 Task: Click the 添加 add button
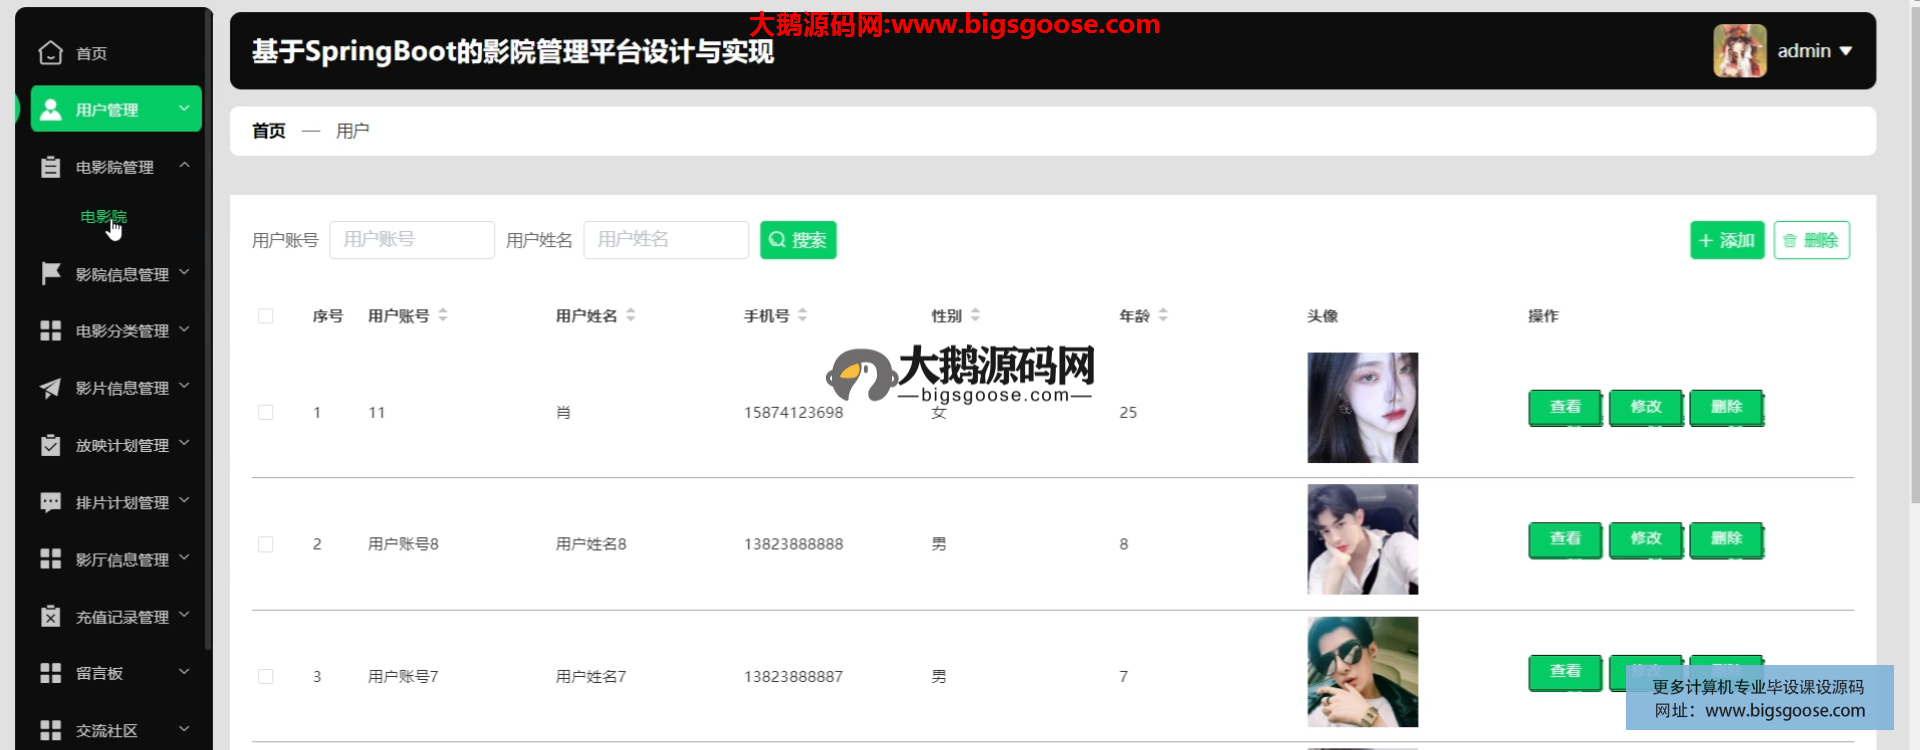[1727, 240]
